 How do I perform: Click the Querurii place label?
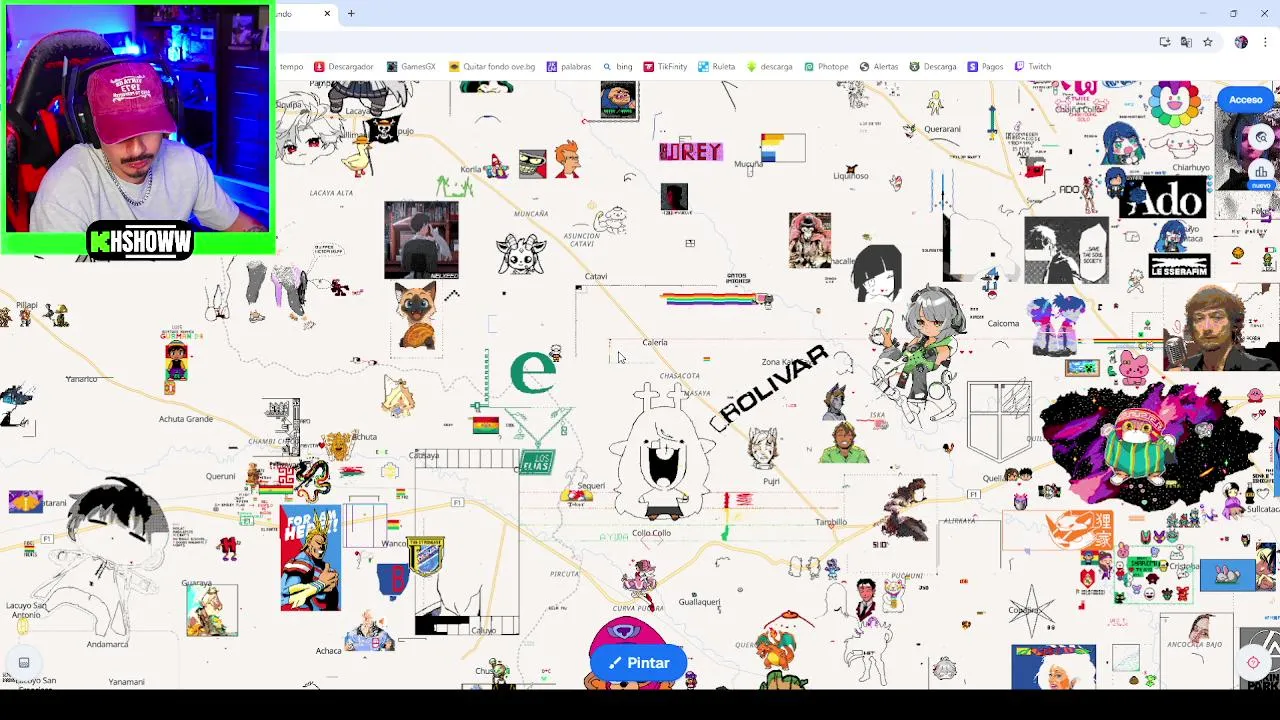pyautogui.click(x=220, y=476)
